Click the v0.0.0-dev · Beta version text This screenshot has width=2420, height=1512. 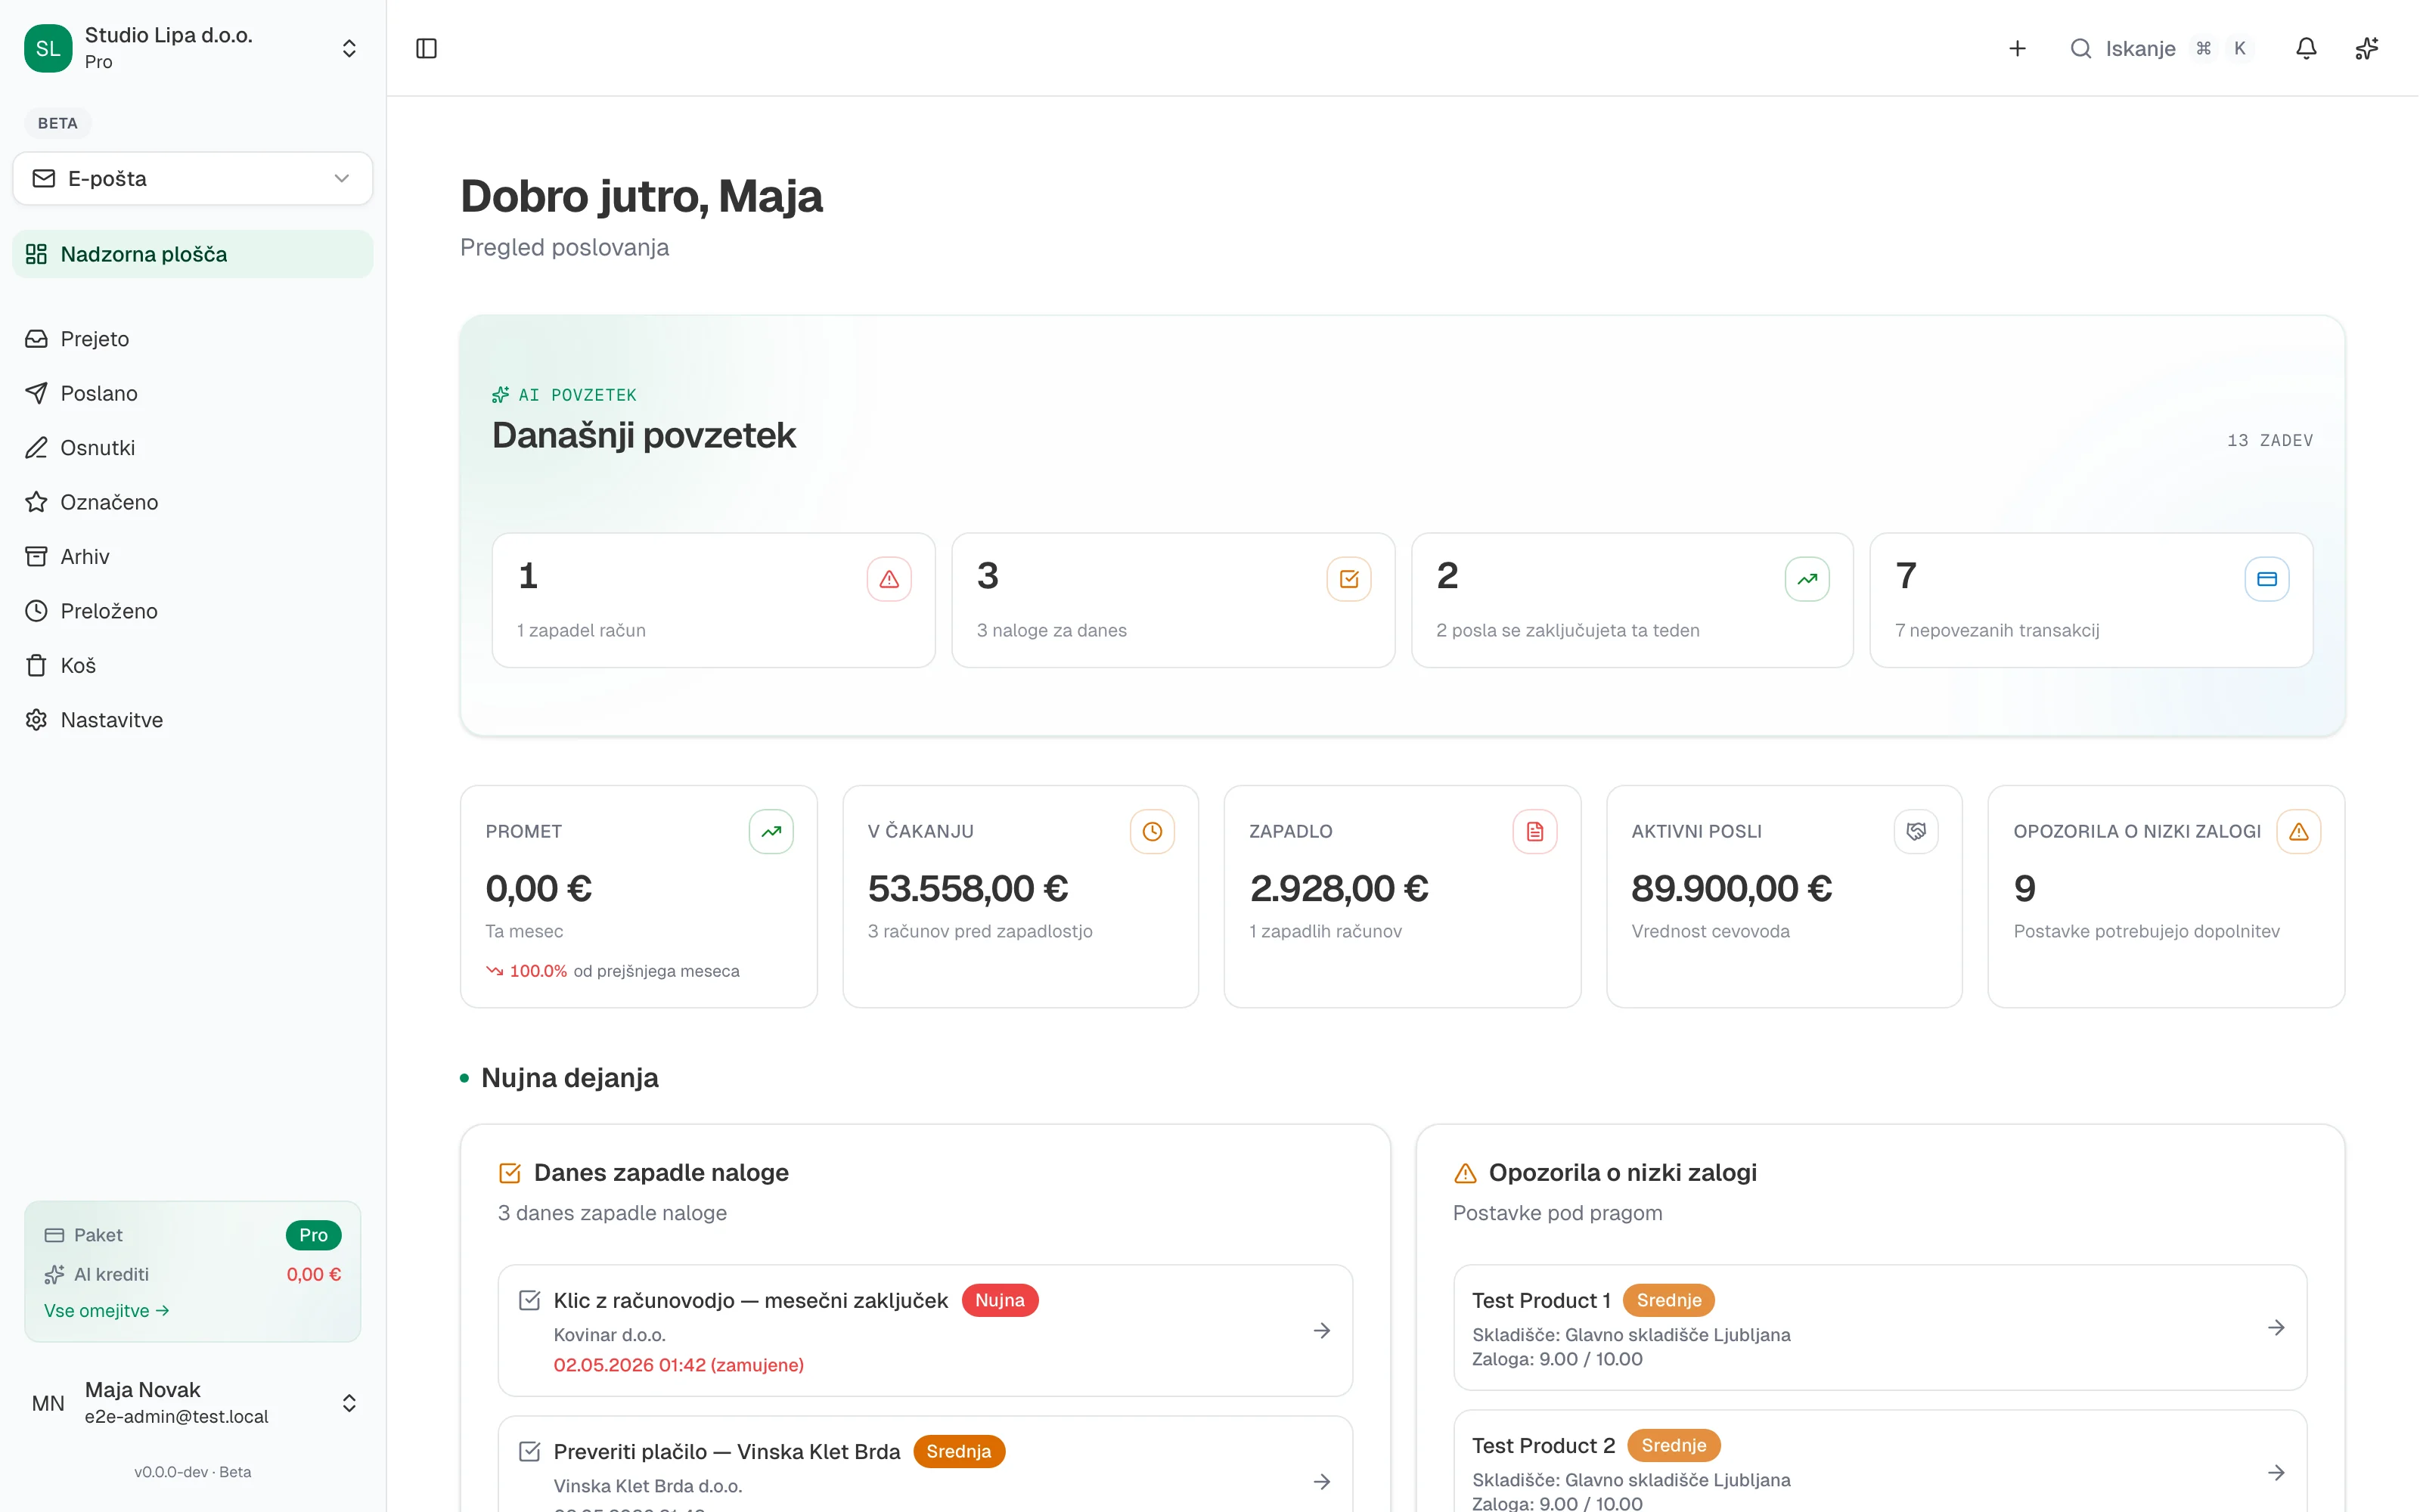(193, 1472)
